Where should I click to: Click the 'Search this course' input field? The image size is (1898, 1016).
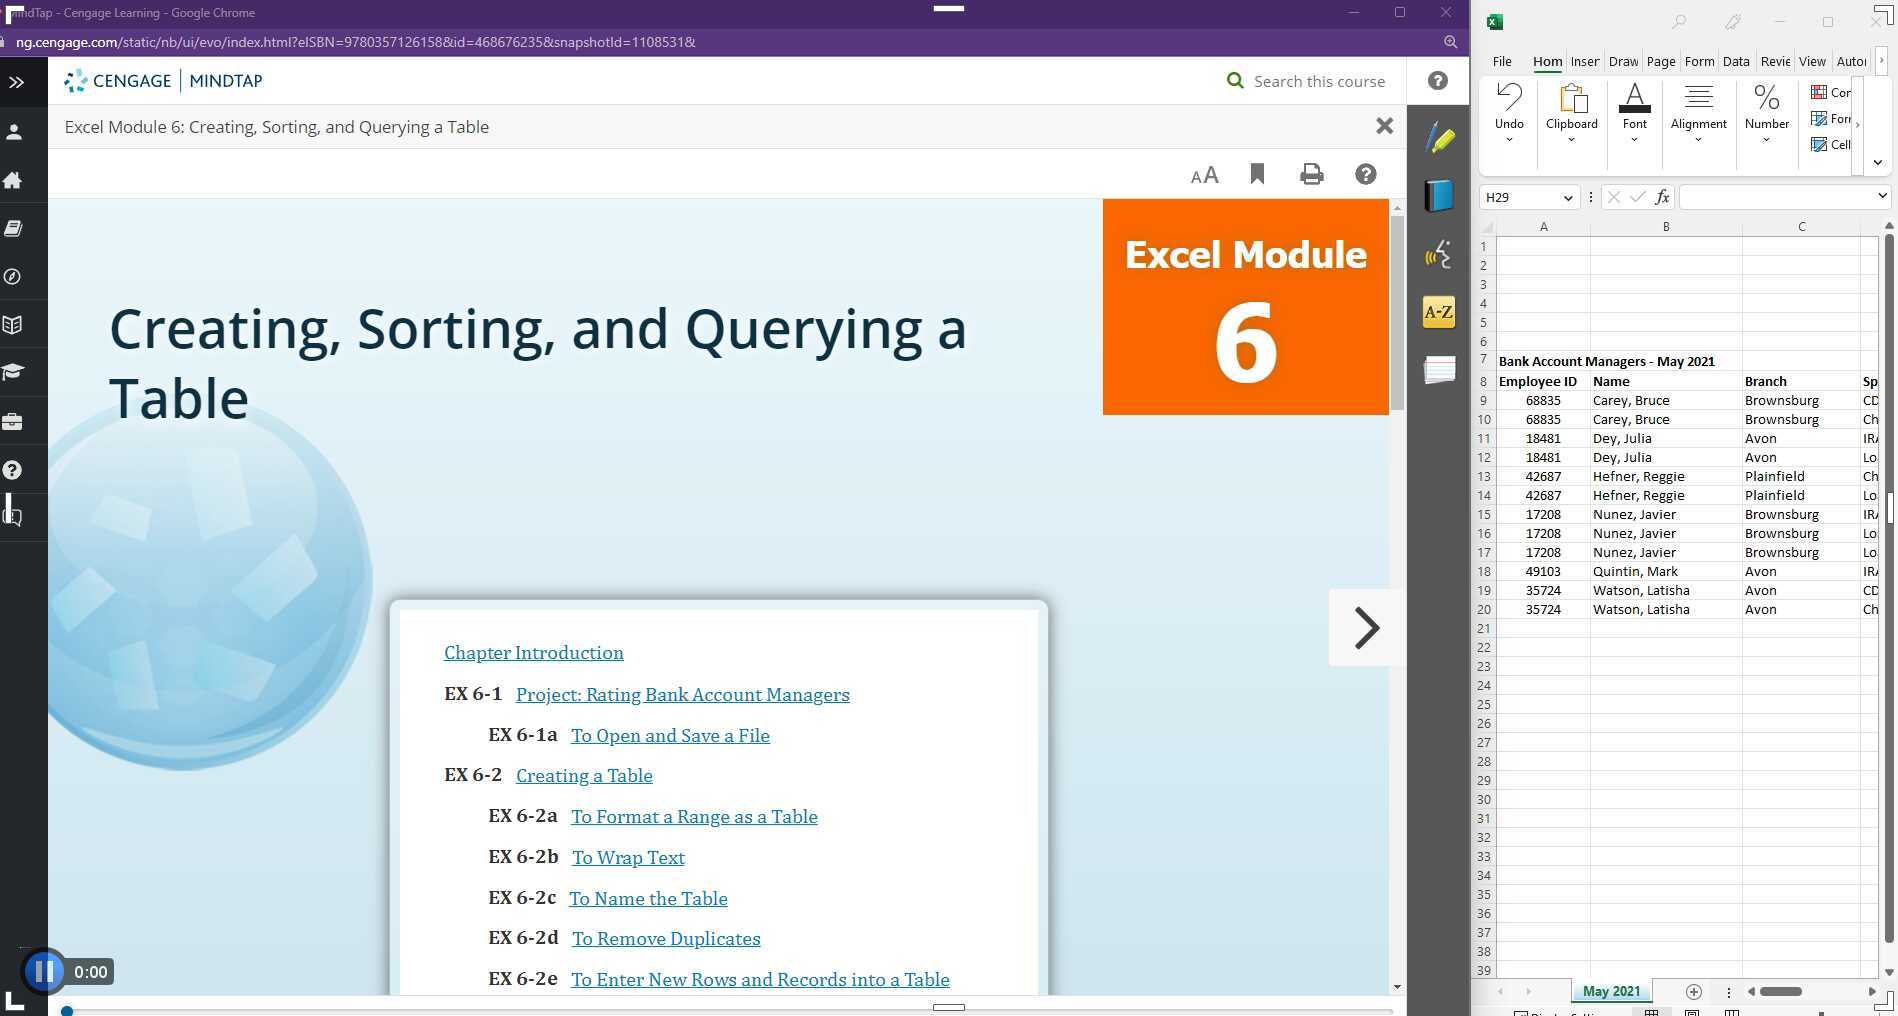point(1319,81)
